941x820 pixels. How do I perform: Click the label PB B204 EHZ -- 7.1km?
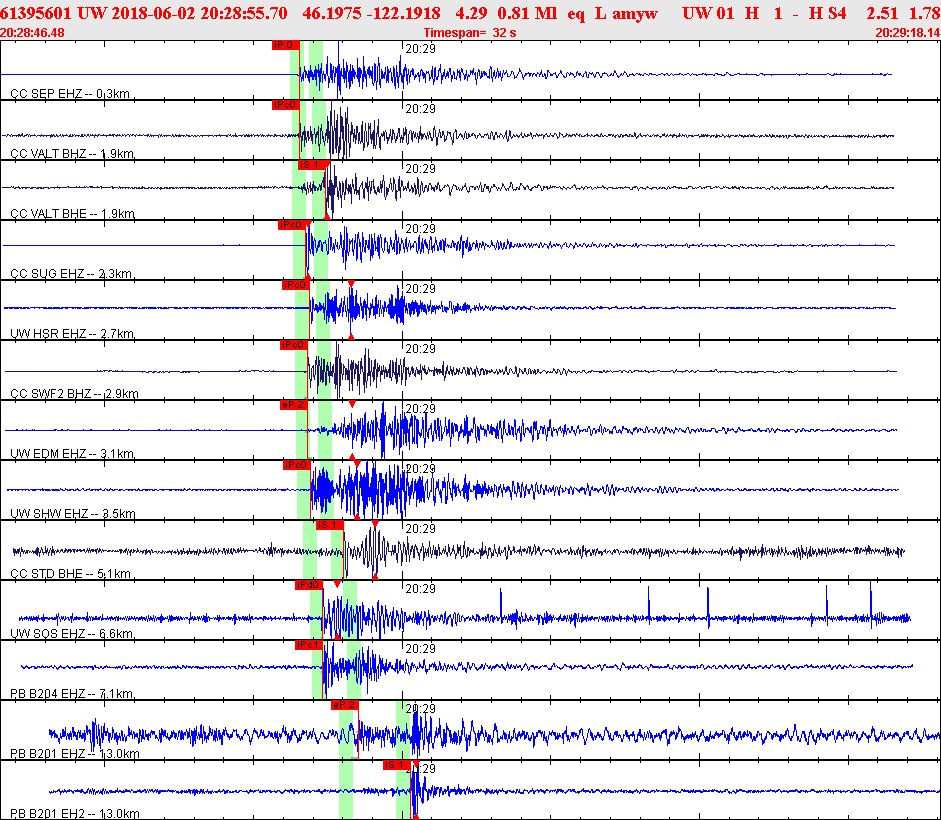72,694
